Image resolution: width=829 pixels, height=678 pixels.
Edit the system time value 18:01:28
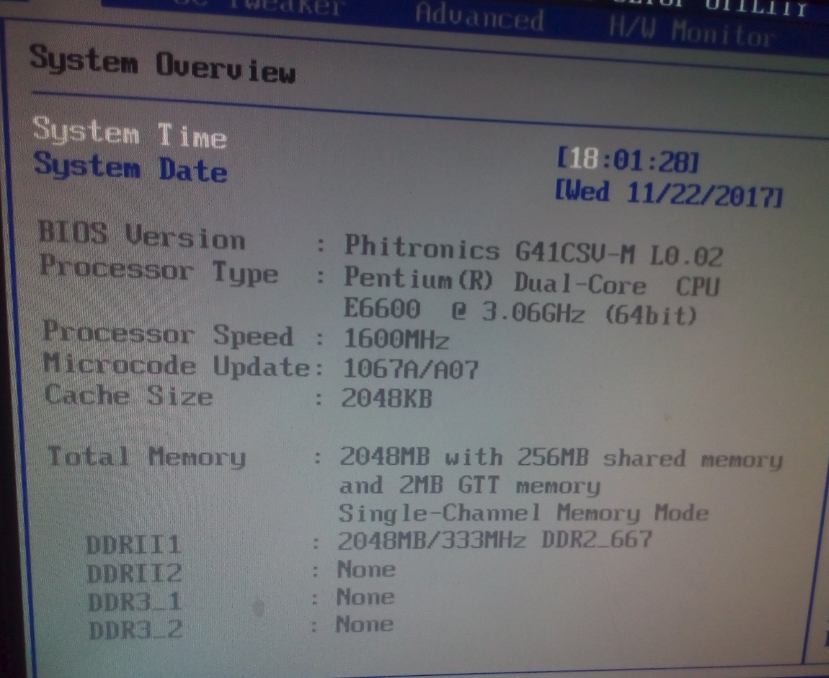point(628,160)
